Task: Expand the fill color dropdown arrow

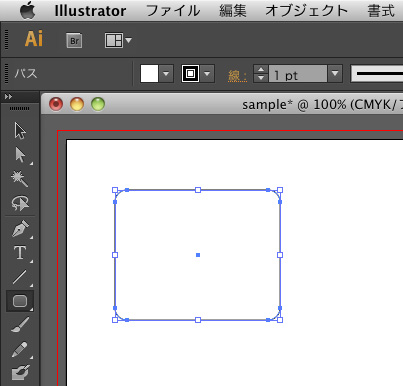Action: [166, 73]
